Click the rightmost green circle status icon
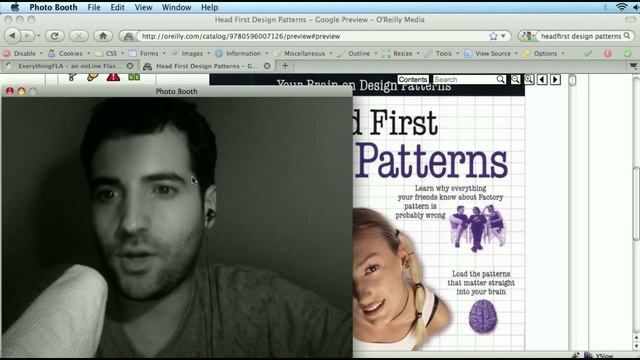The height and width of the screenshot is (360, 640). 627,53
